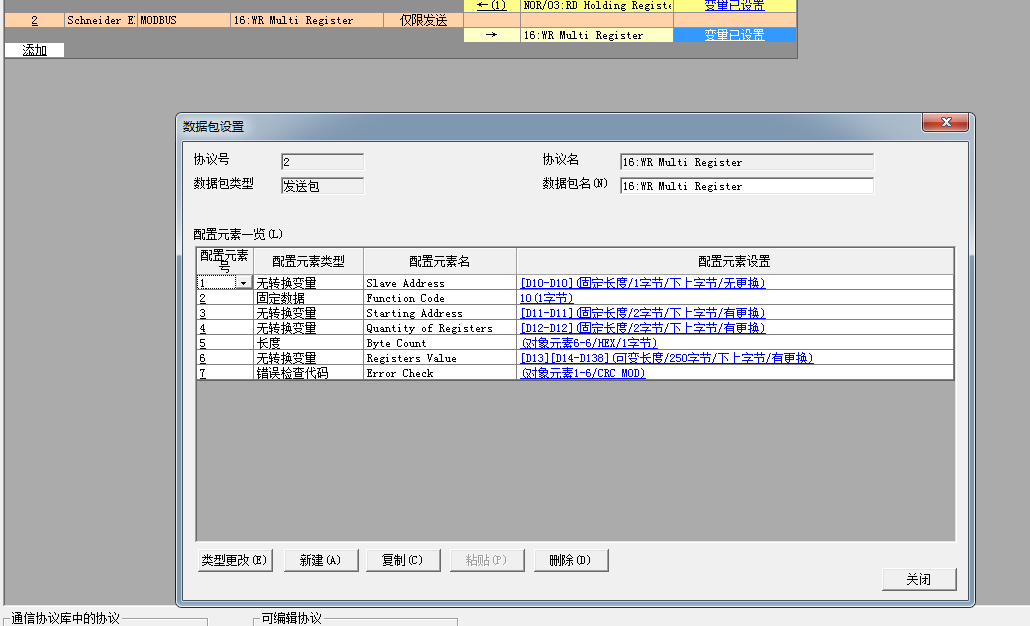The image size is (1030, 626).
Task: Open the Registers Value [D13] setting link
Action: point(666,358)
